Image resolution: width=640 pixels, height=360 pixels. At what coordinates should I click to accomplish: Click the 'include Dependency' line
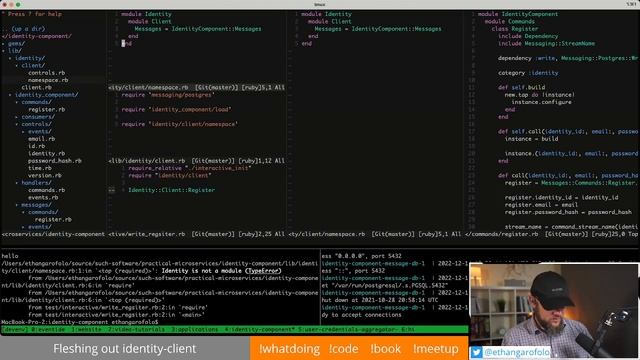[528, 36]
